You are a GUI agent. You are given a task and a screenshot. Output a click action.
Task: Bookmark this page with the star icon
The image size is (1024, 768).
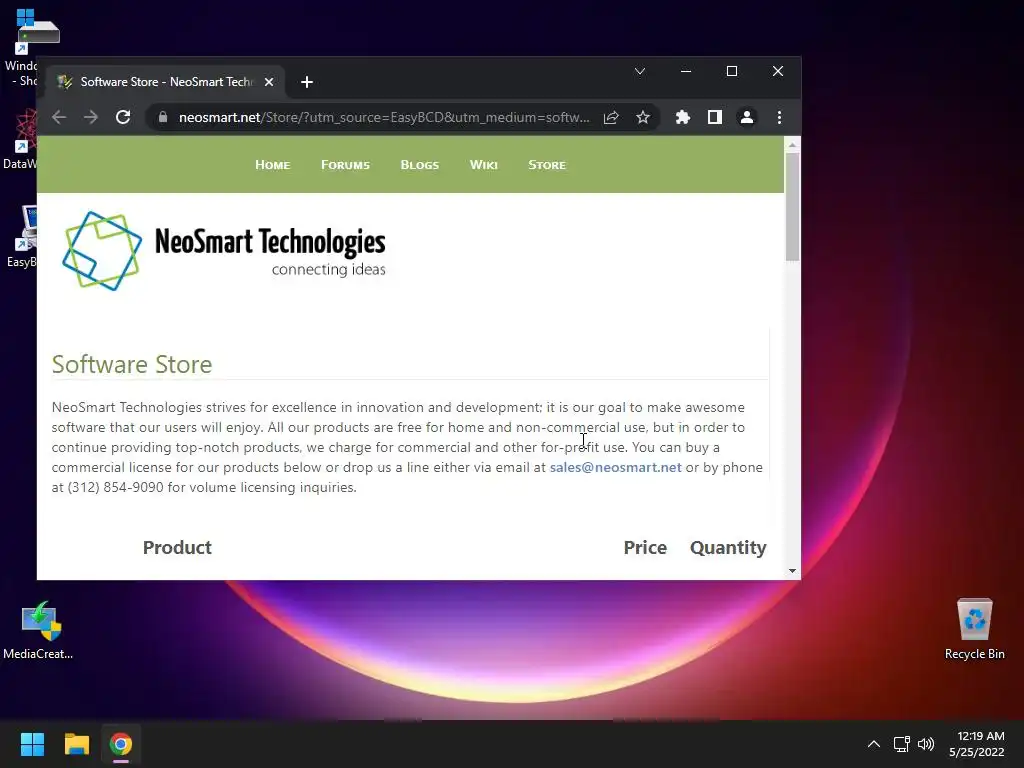pos(643,118)
